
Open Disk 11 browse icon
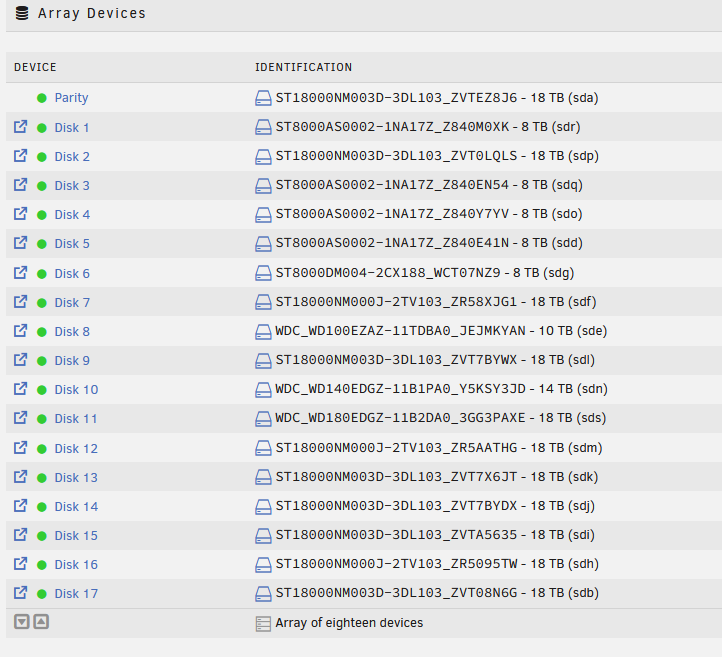[20, 418]
